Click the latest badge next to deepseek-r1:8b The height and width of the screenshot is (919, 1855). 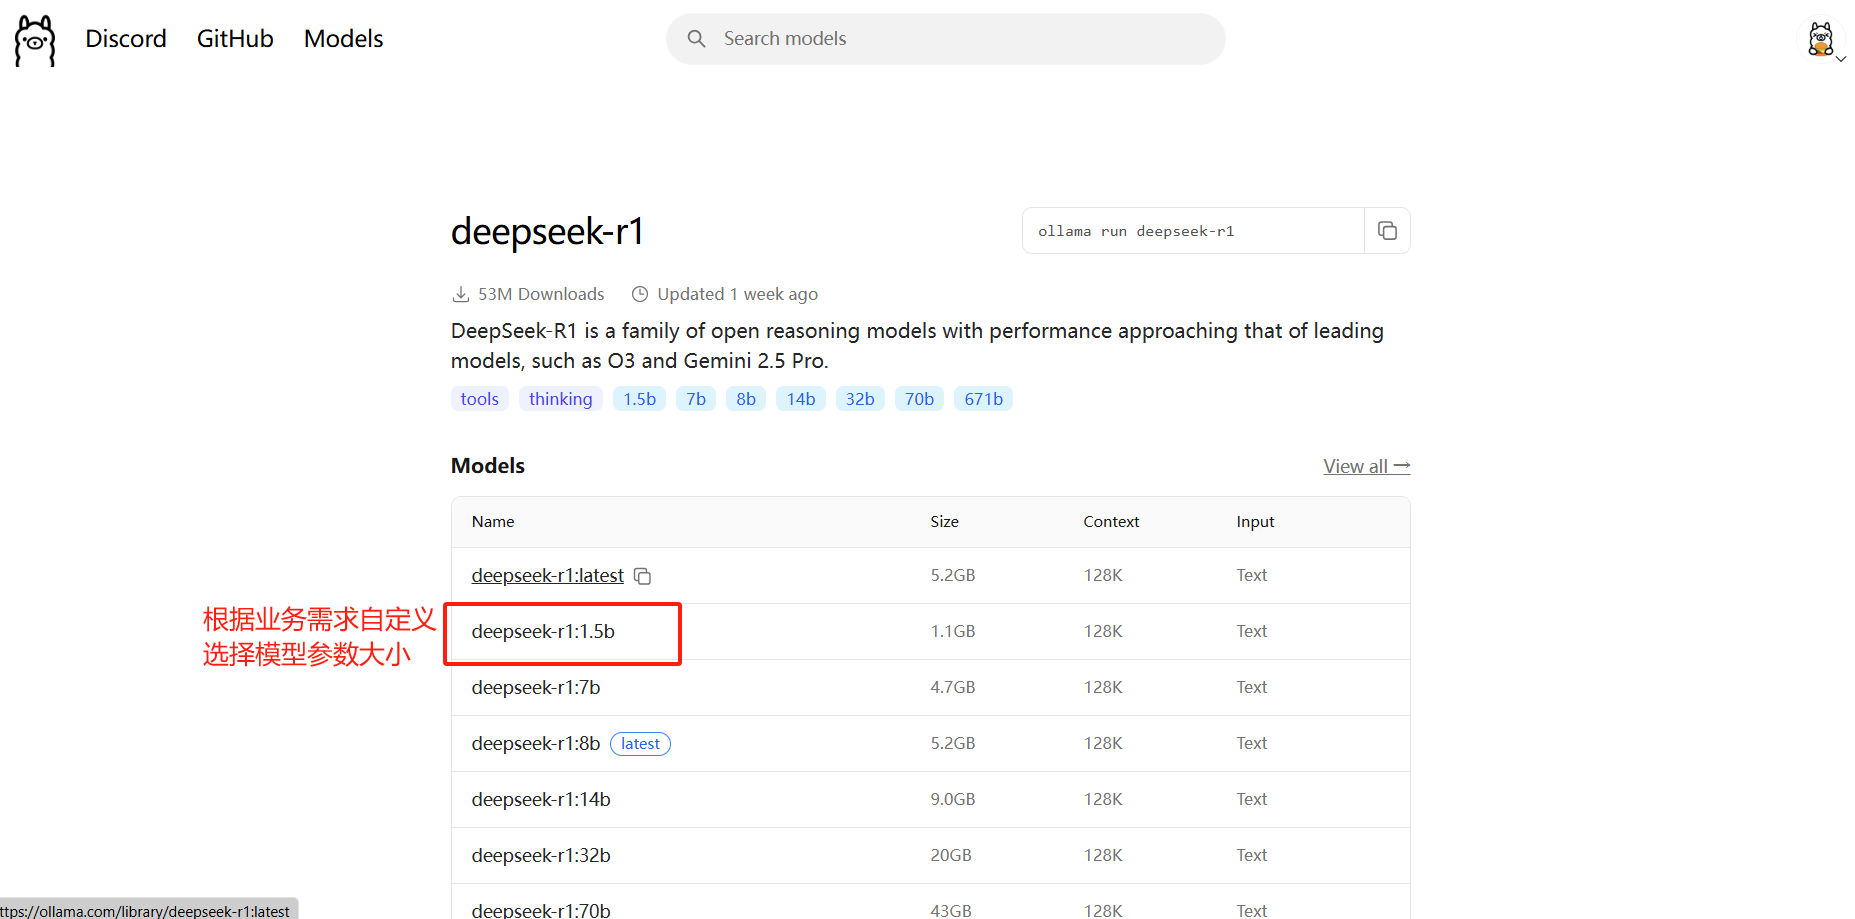point(640,744)
